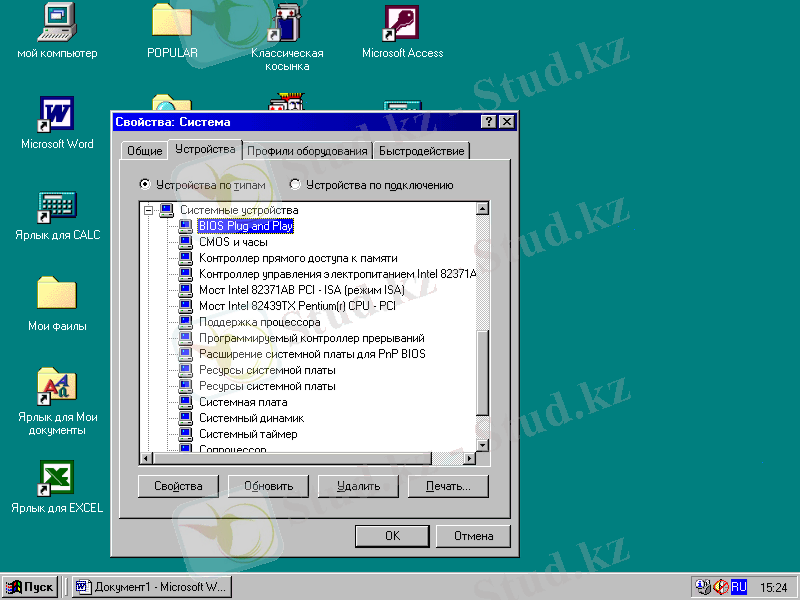Click the RU language indicator in tray
This screenshot has width=800, height=600.
point(739,587)
